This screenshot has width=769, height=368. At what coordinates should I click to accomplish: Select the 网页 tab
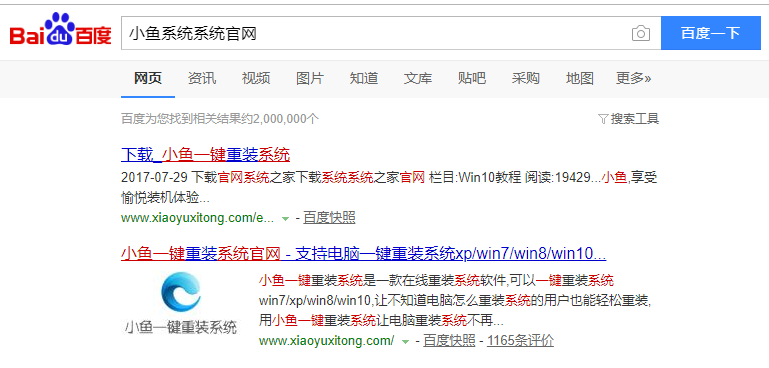148,78
